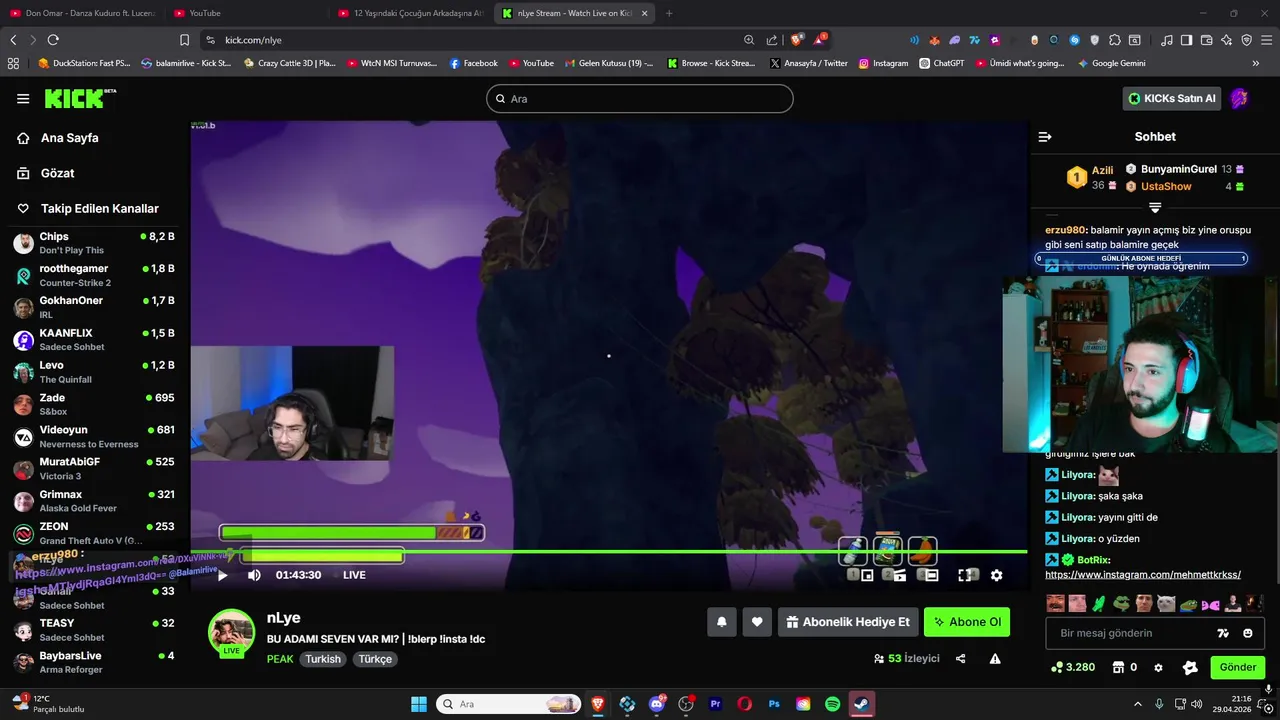The height and width of the screenshot is (720, 1280).
Task: Open the Levo channel
Action: click(95, 372)
